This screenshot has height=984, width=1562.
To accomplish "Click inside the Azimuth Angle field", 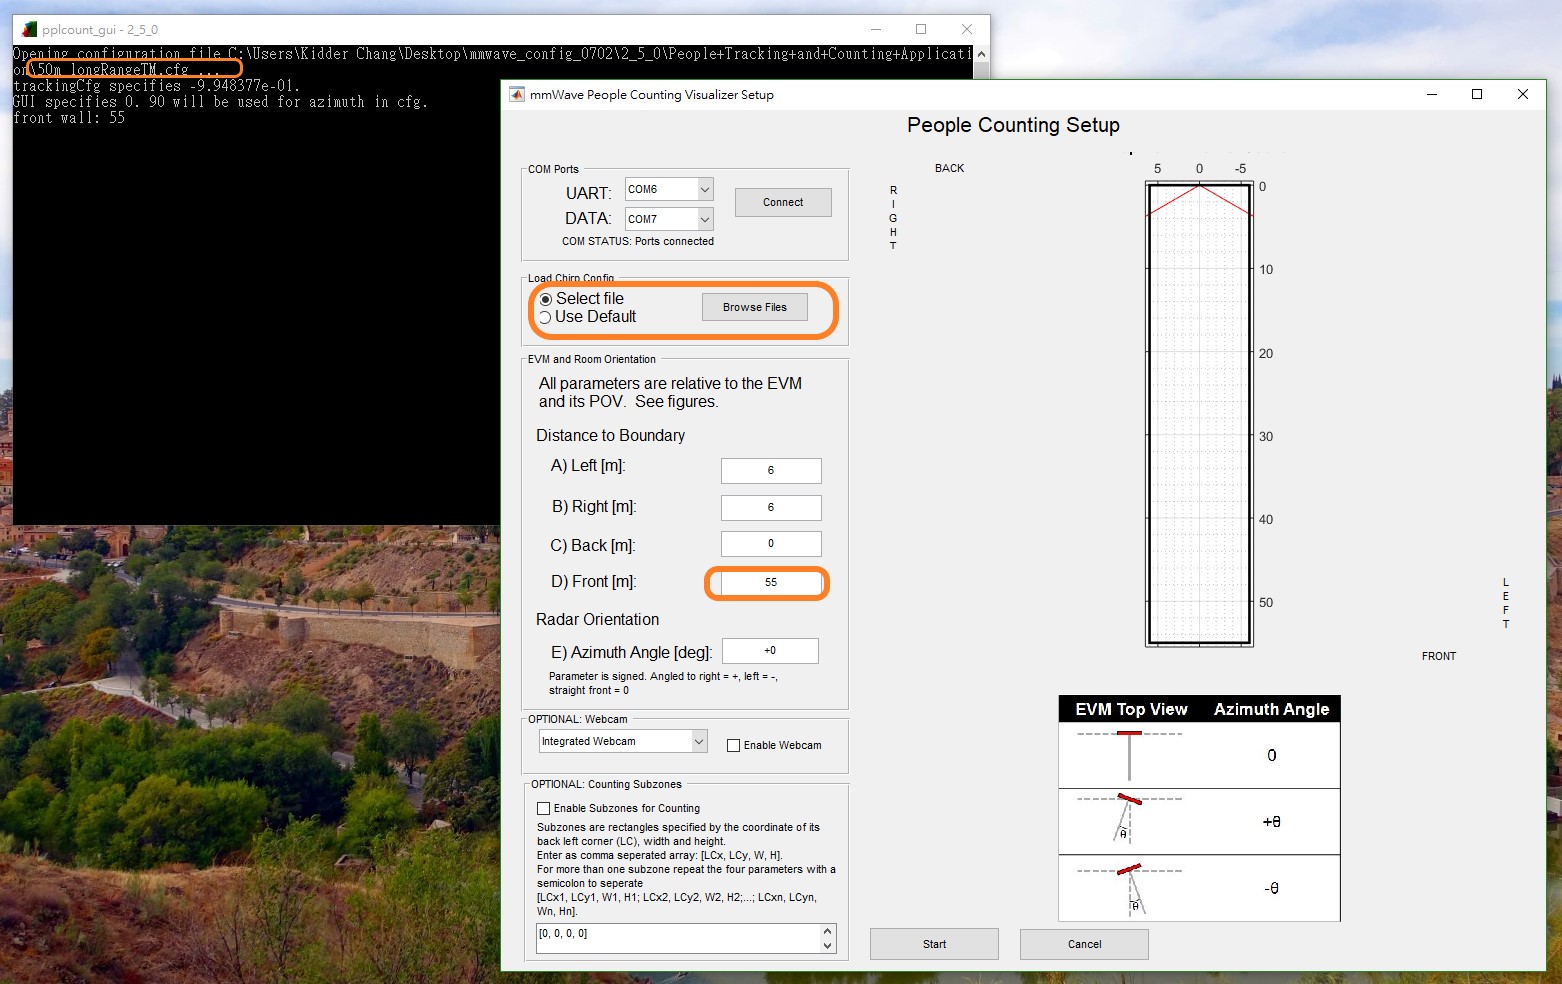I will pyautogui.click(x=770, y=650).
